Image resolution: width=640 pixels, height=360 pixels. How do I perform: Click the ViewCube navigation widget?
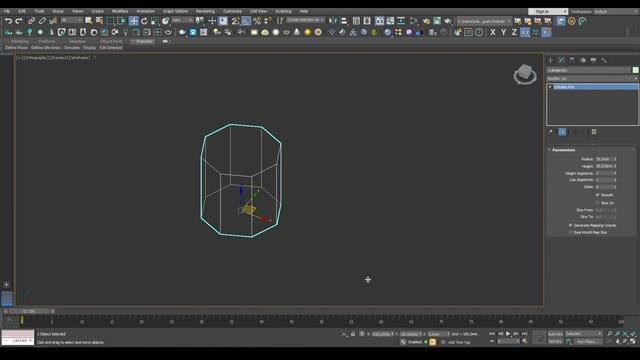525,74
